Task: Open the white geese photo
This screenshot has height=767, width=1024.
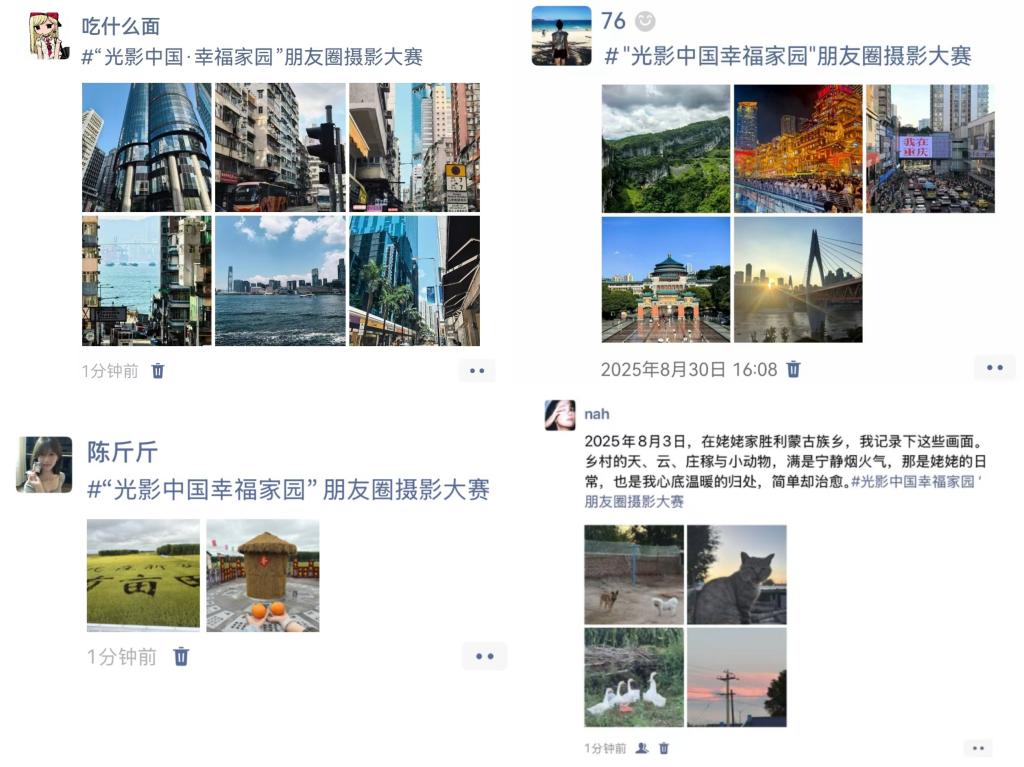Action: tap(634, 677)
